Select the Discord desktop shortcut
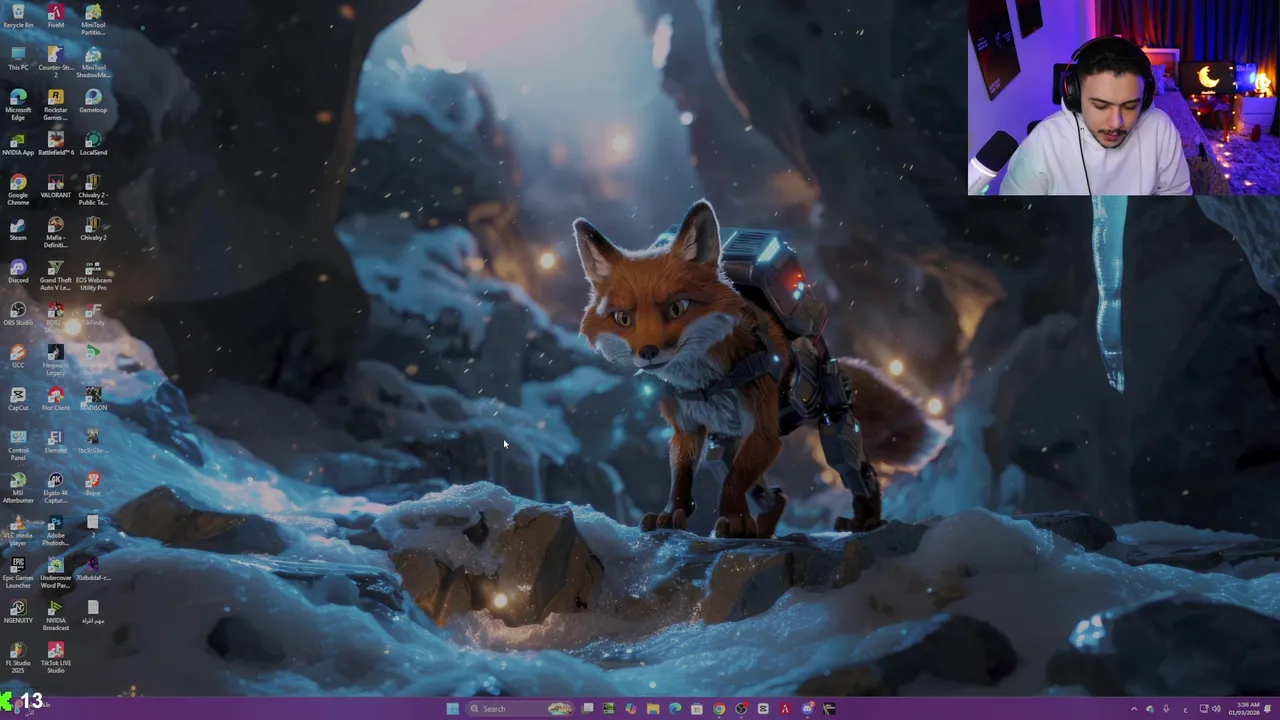Image resolution: width=1280 pixels, height=720 pixels. pyautogui.click(x=18, y=271)
